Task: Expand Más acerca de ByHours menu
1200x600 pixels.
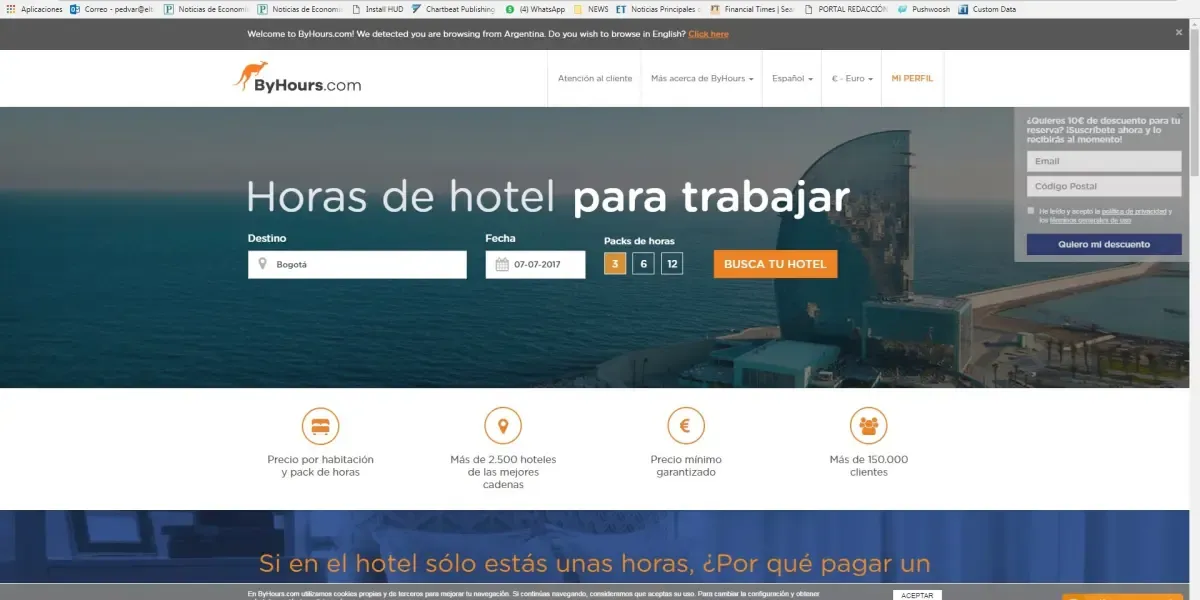Action: pyautogui.click(x=701, y=78)
